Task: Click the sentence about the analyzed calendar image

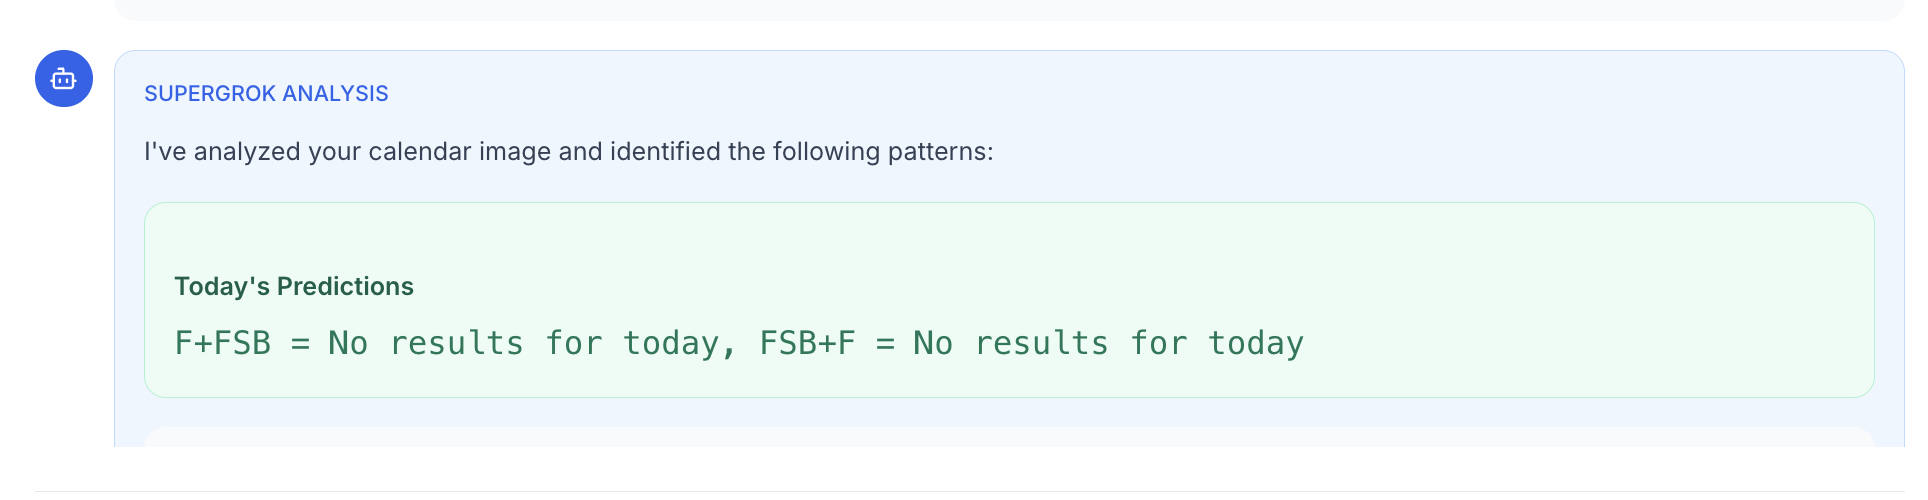Action: tap(569, 152)
